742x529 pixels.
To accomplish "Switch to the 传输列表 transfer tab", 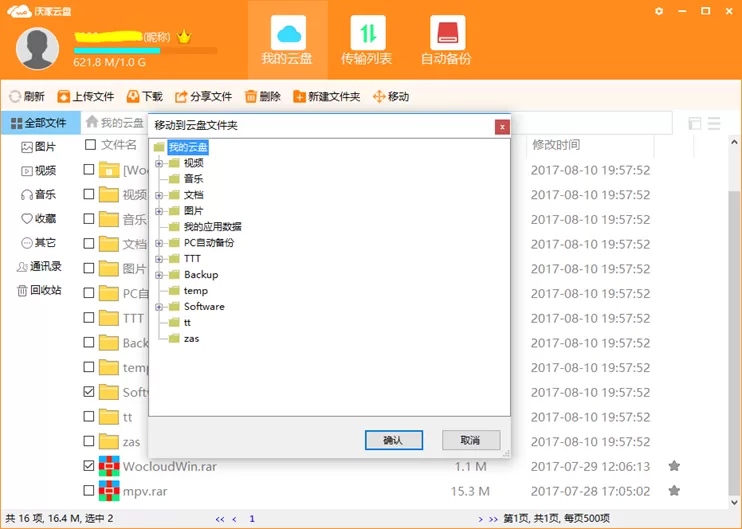I will click(367, 40).
